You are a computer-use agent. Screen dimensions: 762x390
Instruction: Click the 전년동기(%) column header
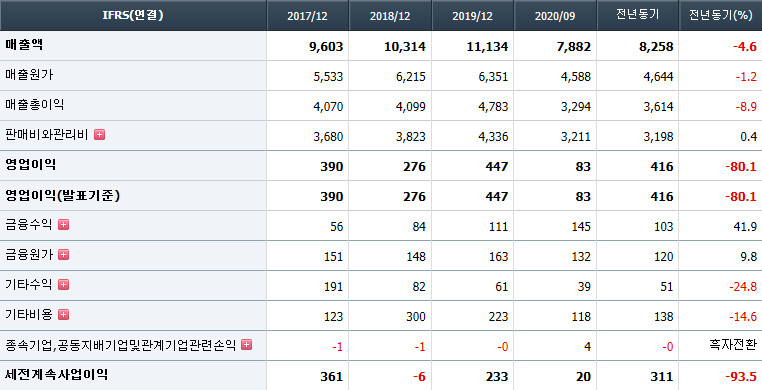[x=721, y=15]
